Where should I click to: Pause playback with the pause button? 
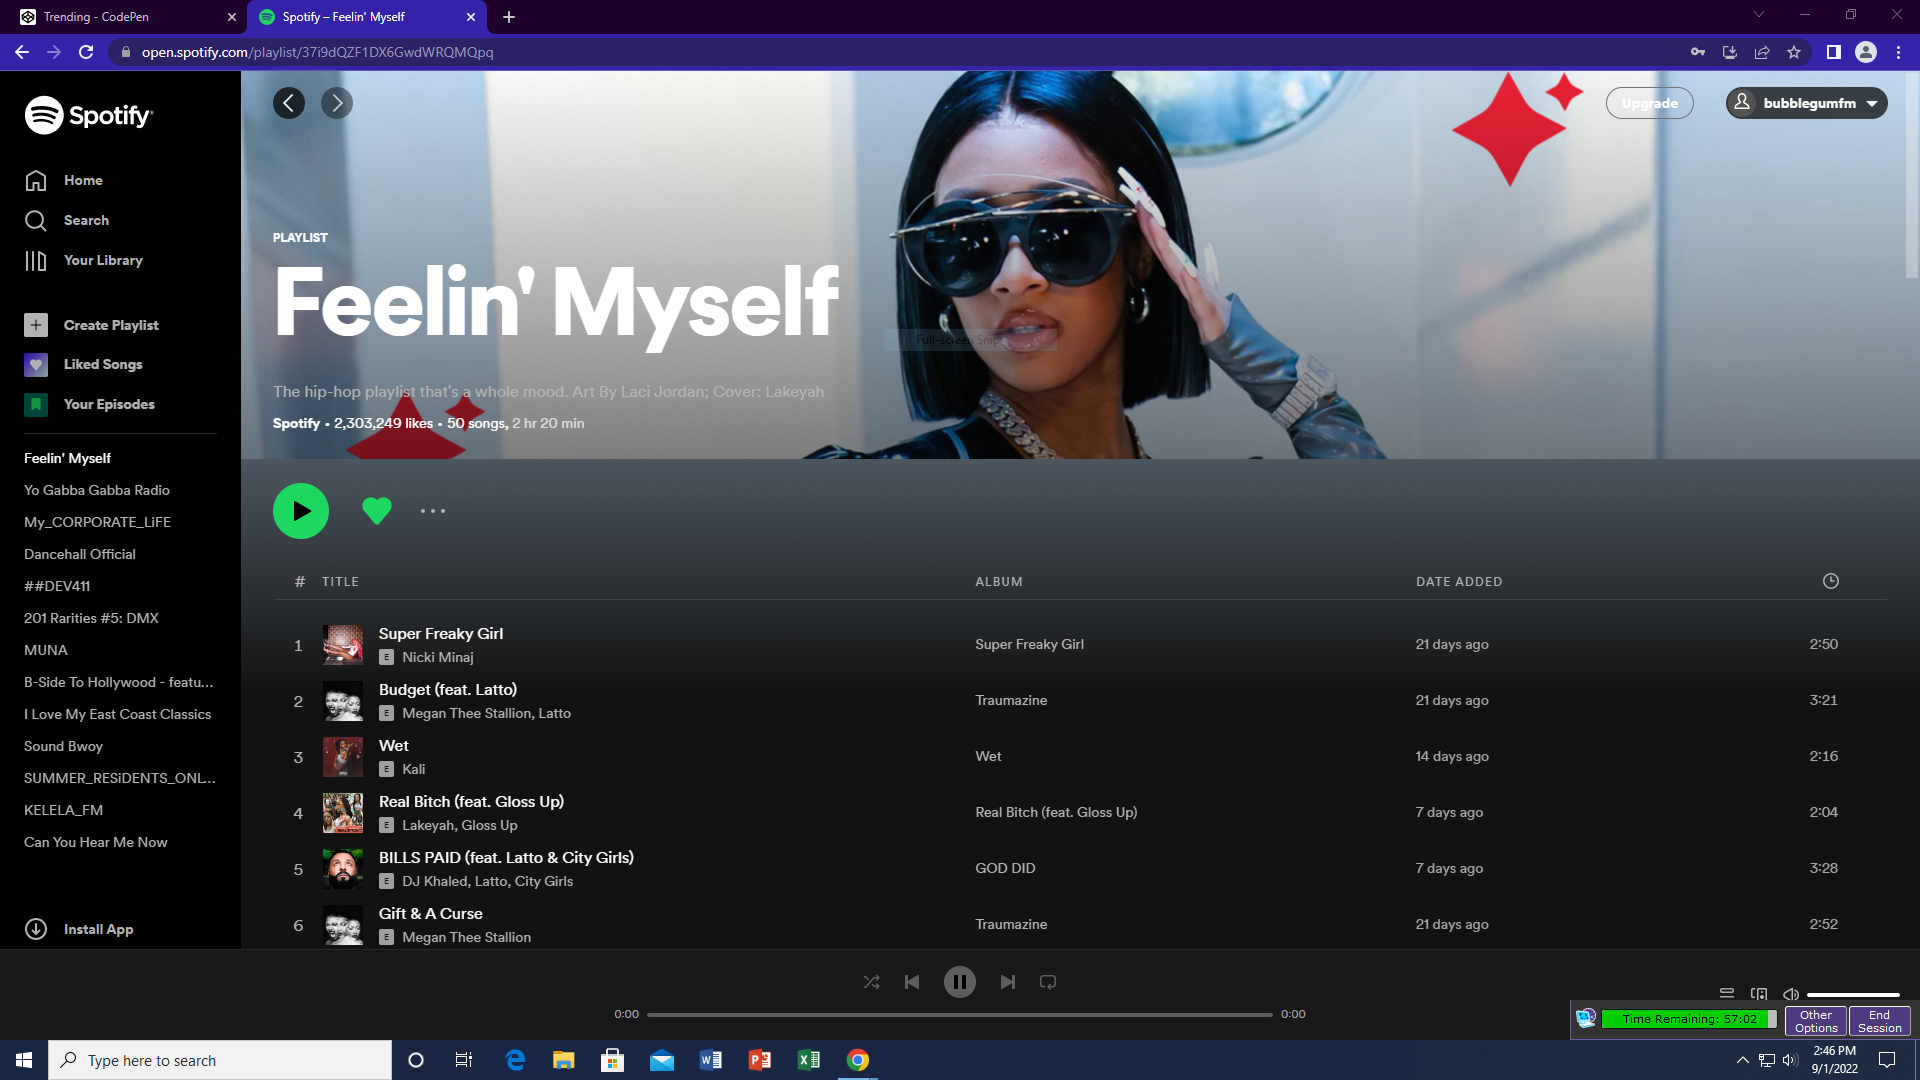[959, 982]
